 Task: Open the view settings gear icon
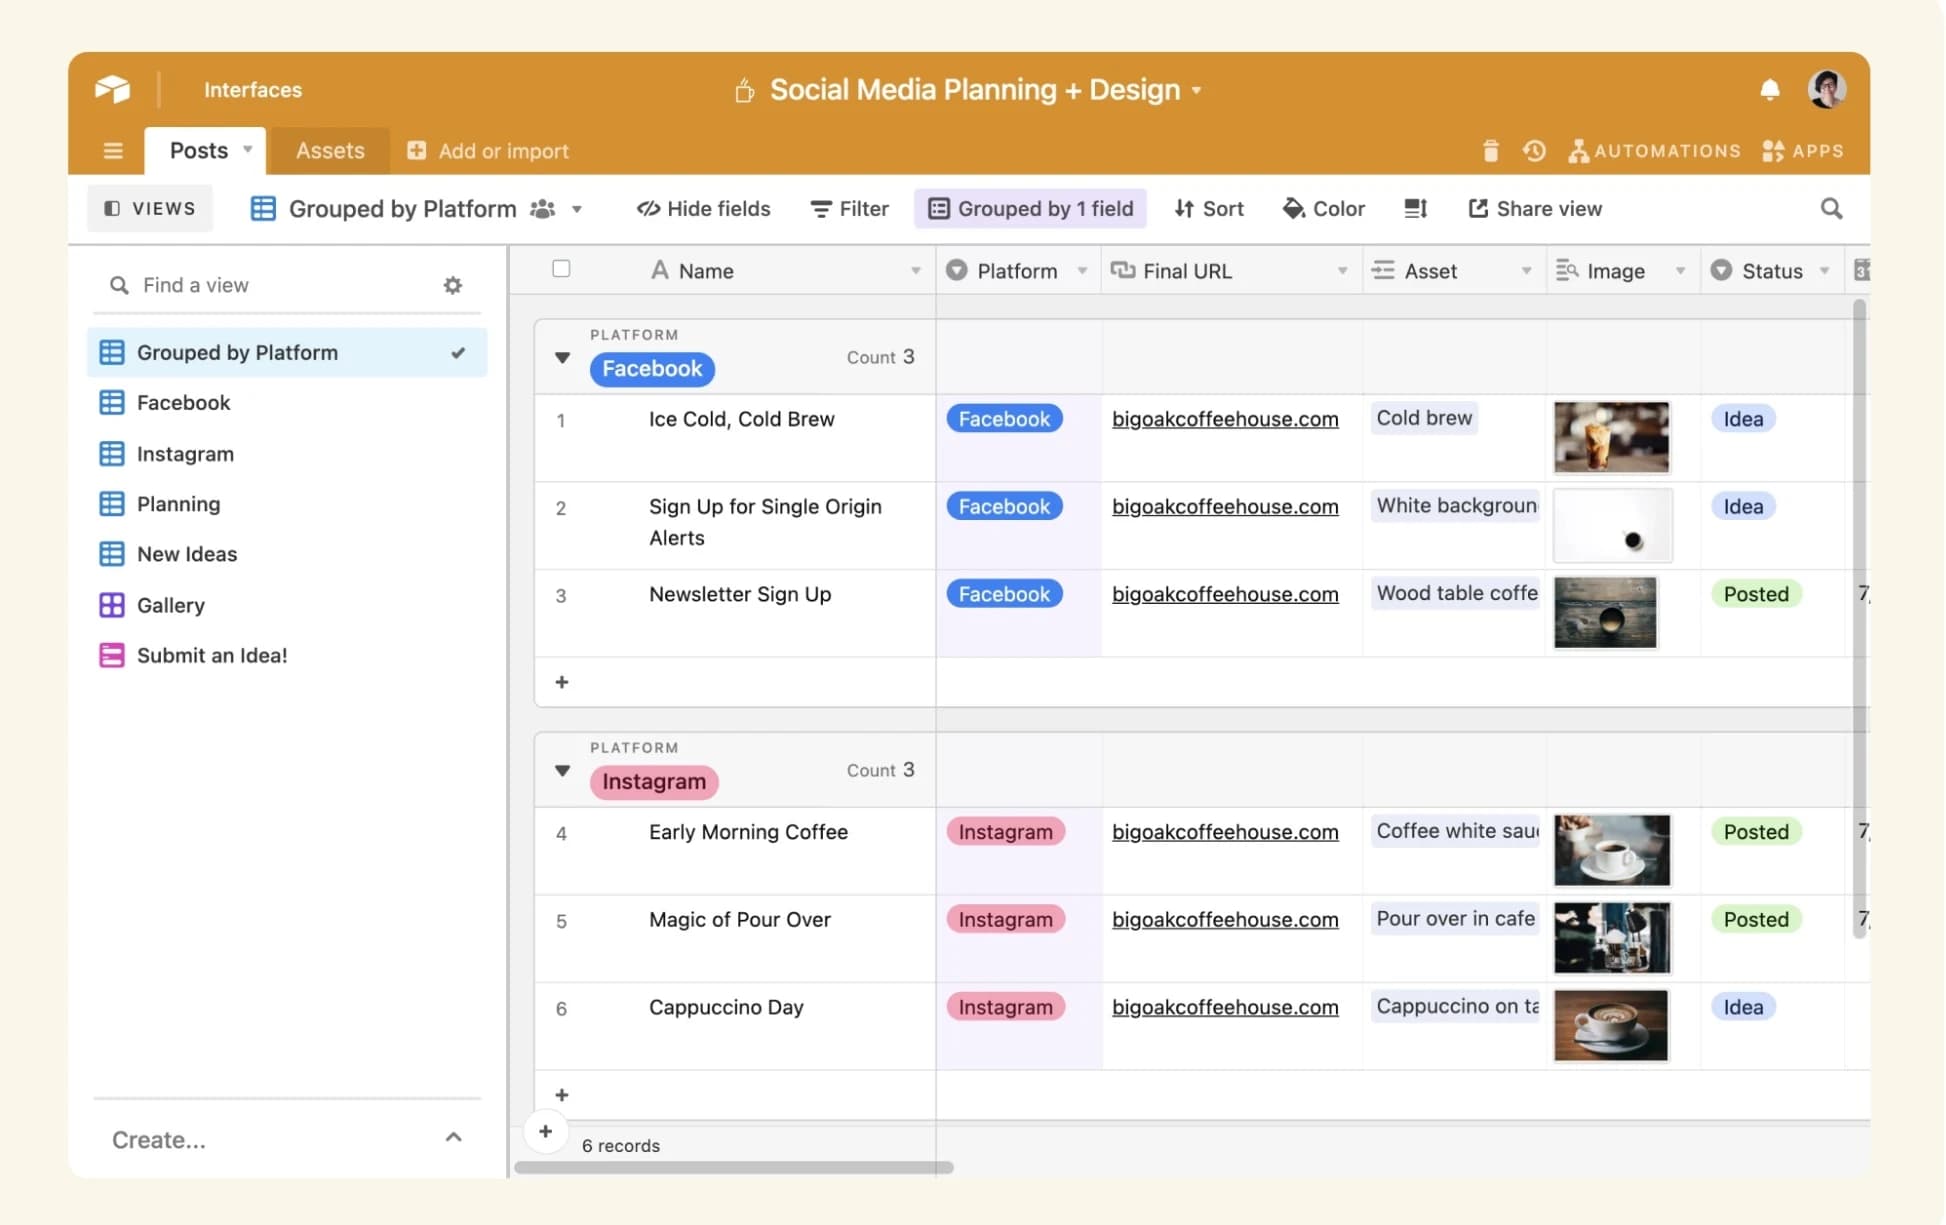453,285
